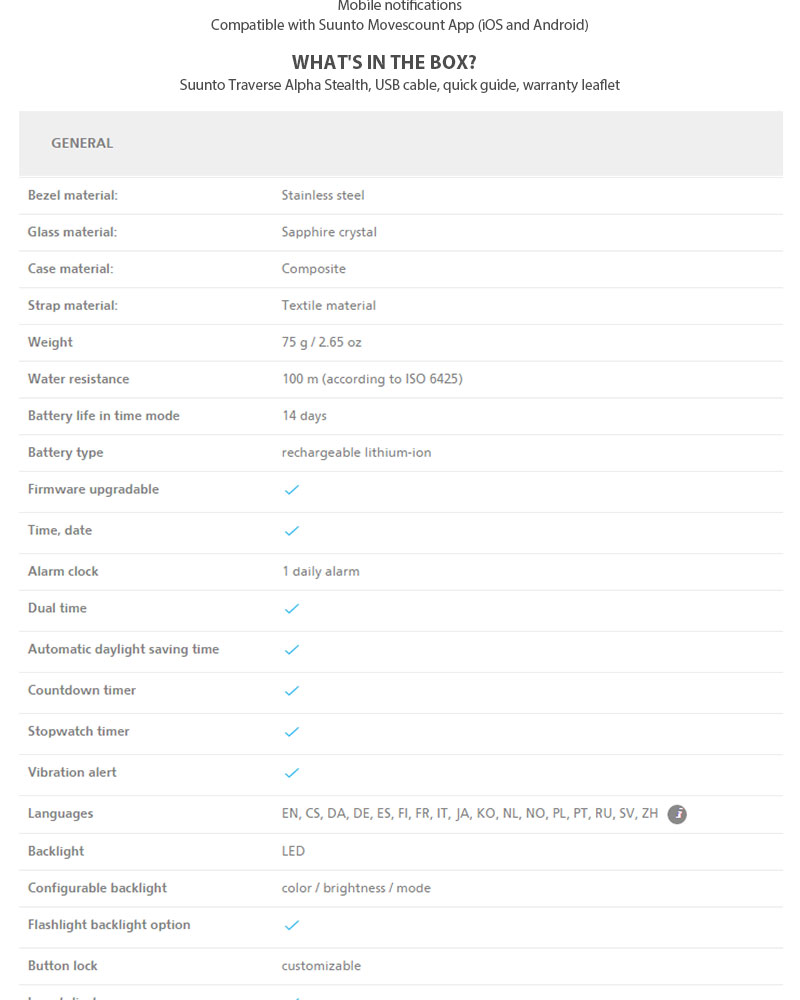The image size is (800, 1000).
Task: Click the Configurable backlight row label
Action: [97, 888]
